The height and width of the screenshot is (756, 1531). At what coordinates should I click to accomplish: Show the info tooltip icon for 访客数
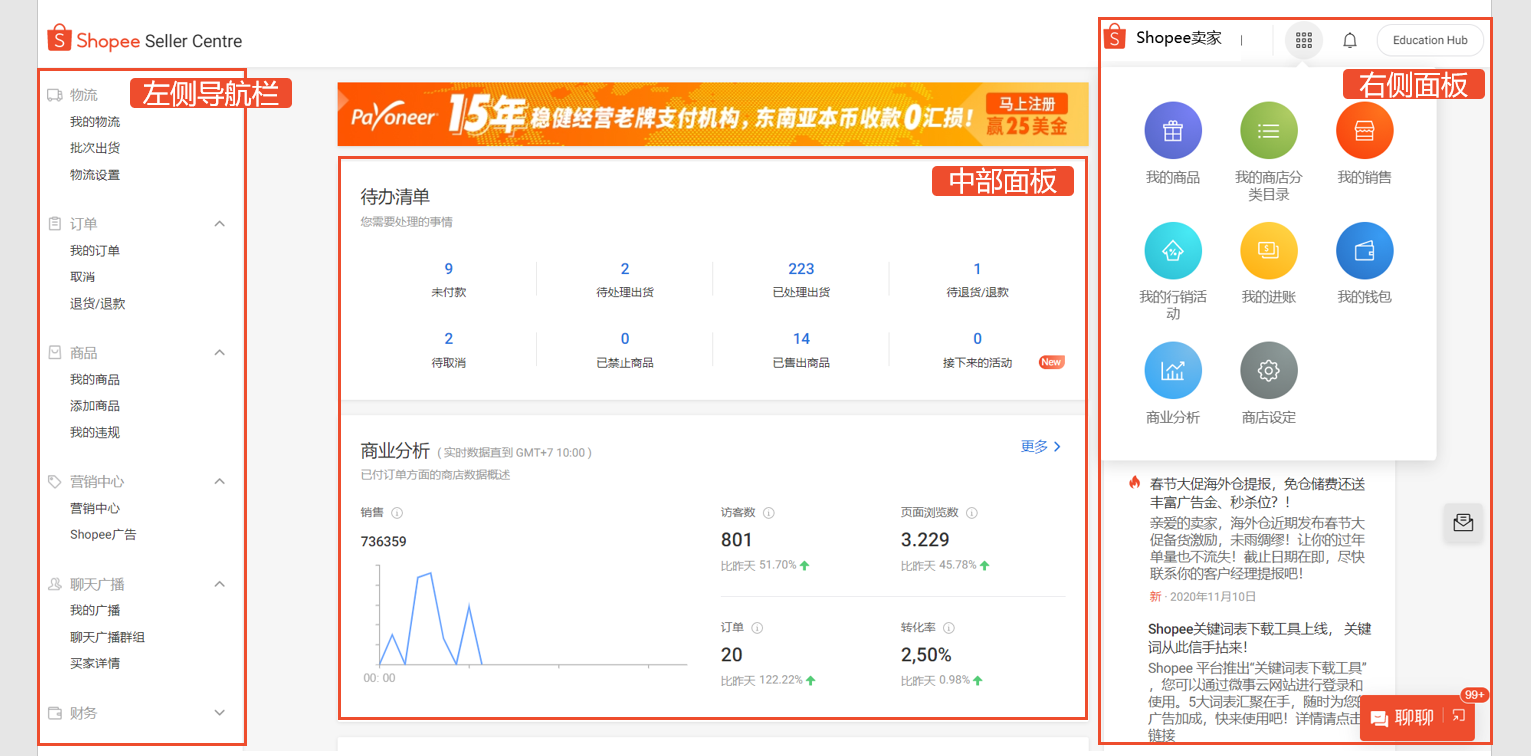click(x=769, y=513)
